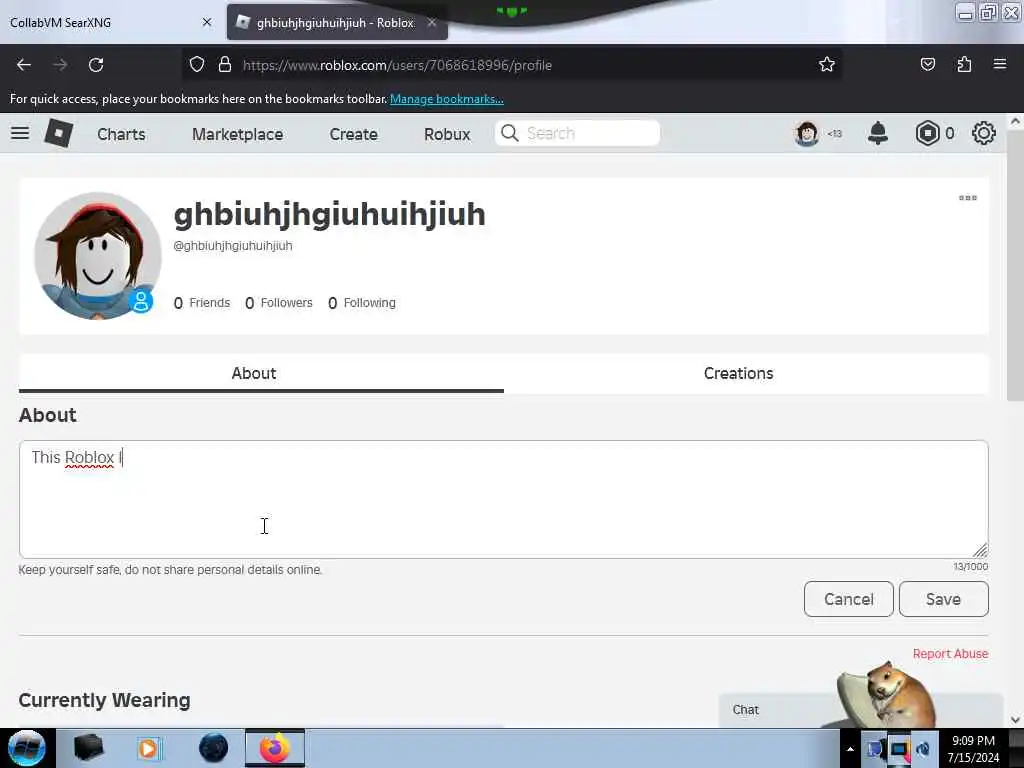Viewport: 1024px width, 768px height.
Task: Open the Pocket save icon
Action: tap(927, 64)
